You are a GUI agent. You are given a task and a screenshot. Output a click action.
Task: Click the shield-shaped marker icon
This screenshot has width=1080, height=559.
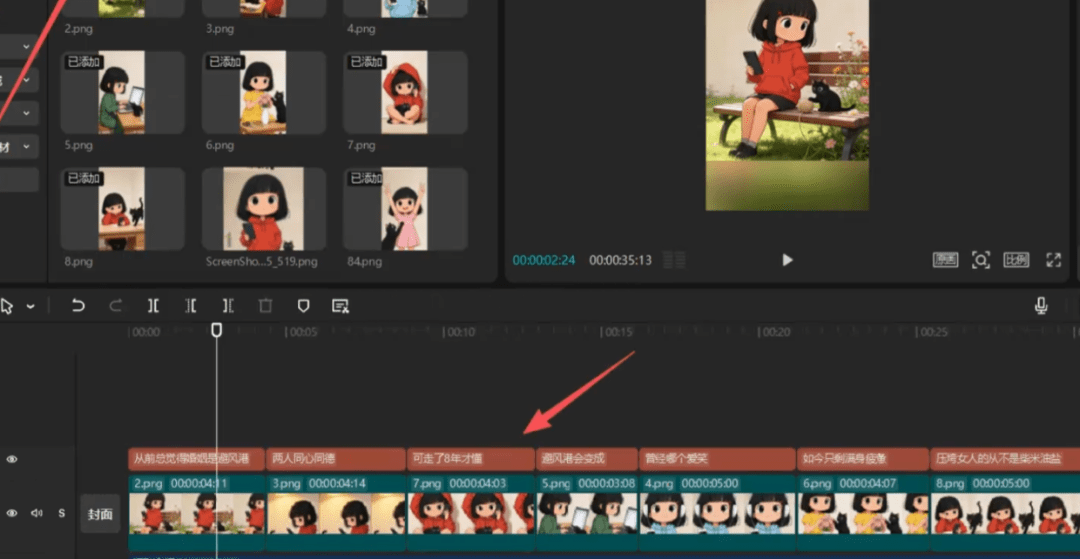click(x=303, y=306)
